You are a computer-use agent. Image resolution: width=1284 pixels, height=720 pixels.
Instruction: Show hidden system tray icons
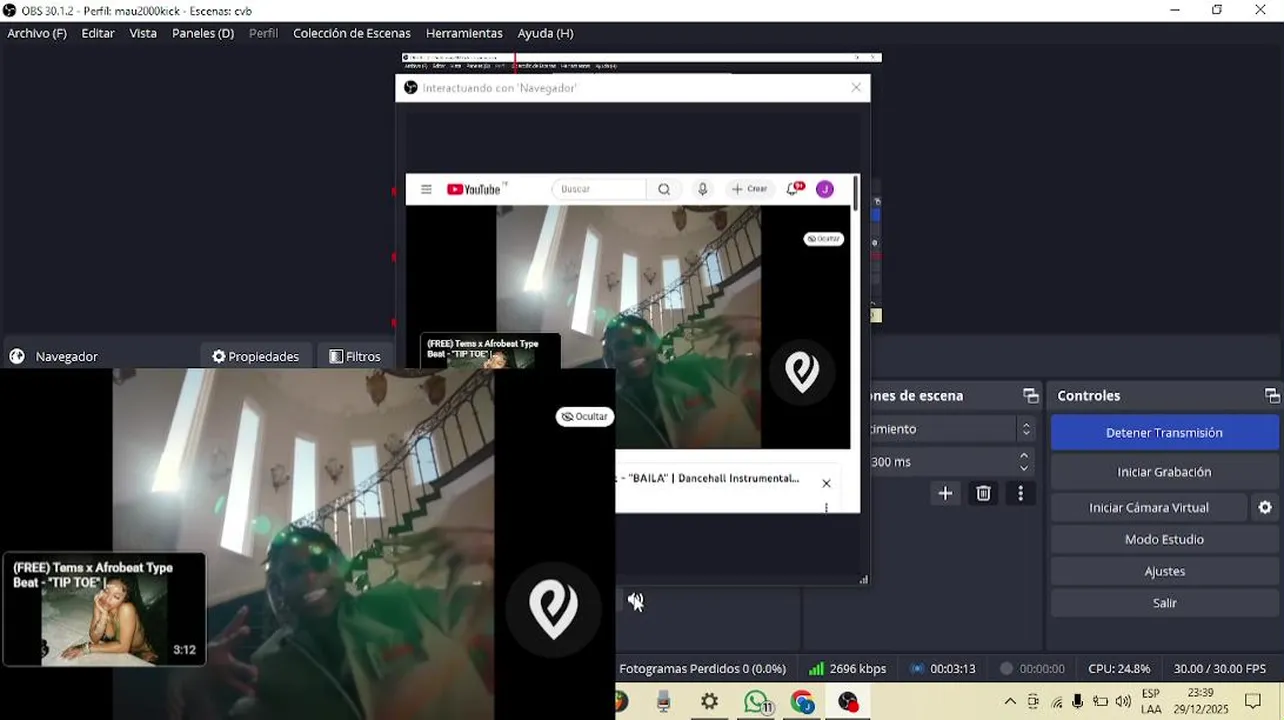1010,702
